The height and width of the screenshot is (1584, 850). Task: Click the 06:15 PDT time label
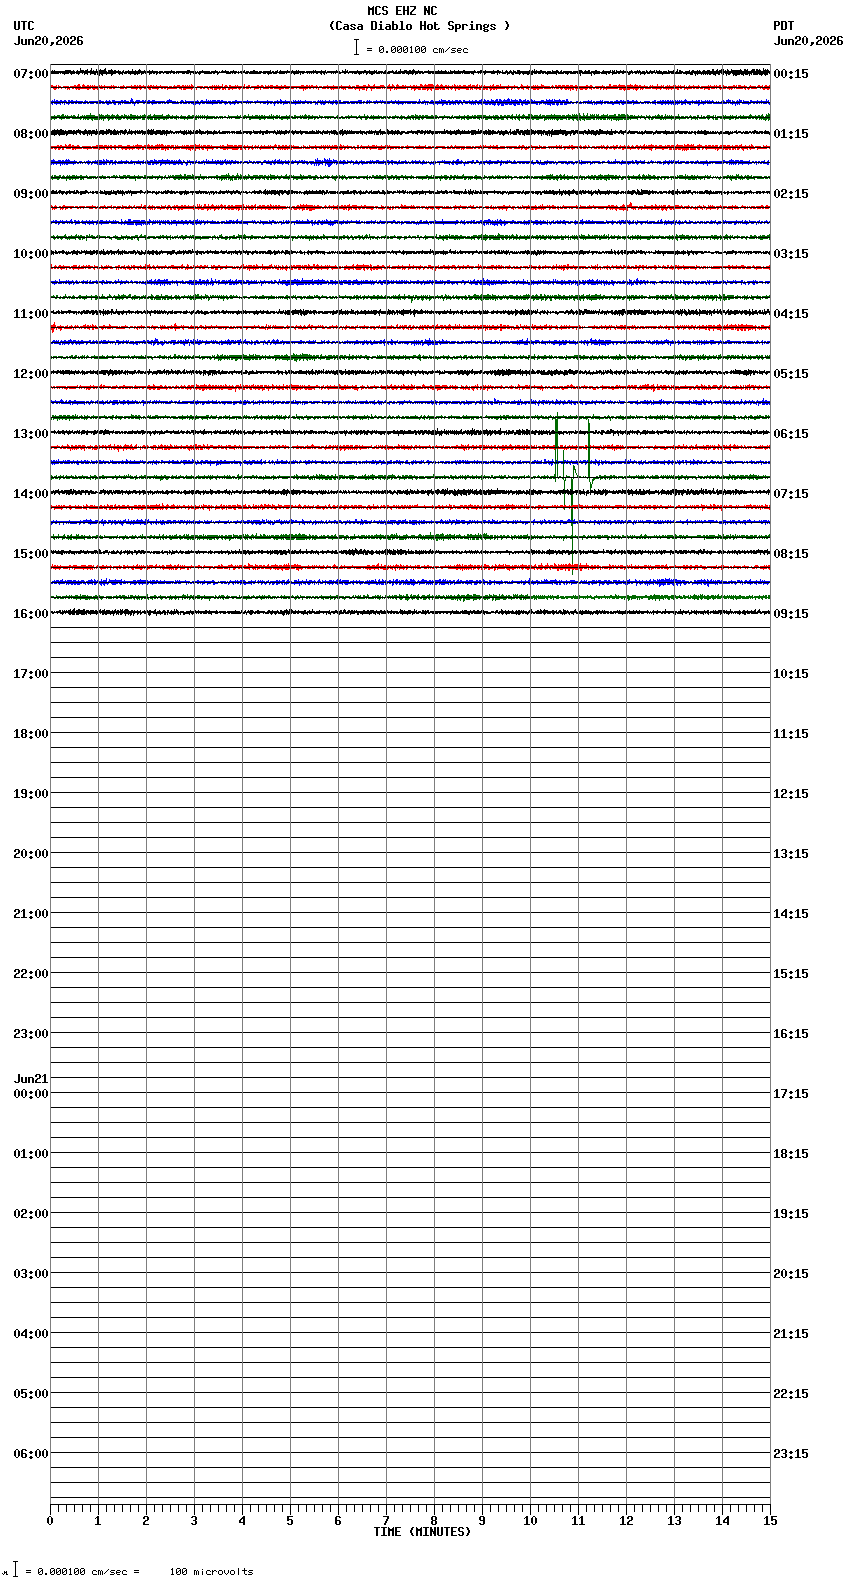click(x=791, y=434)
